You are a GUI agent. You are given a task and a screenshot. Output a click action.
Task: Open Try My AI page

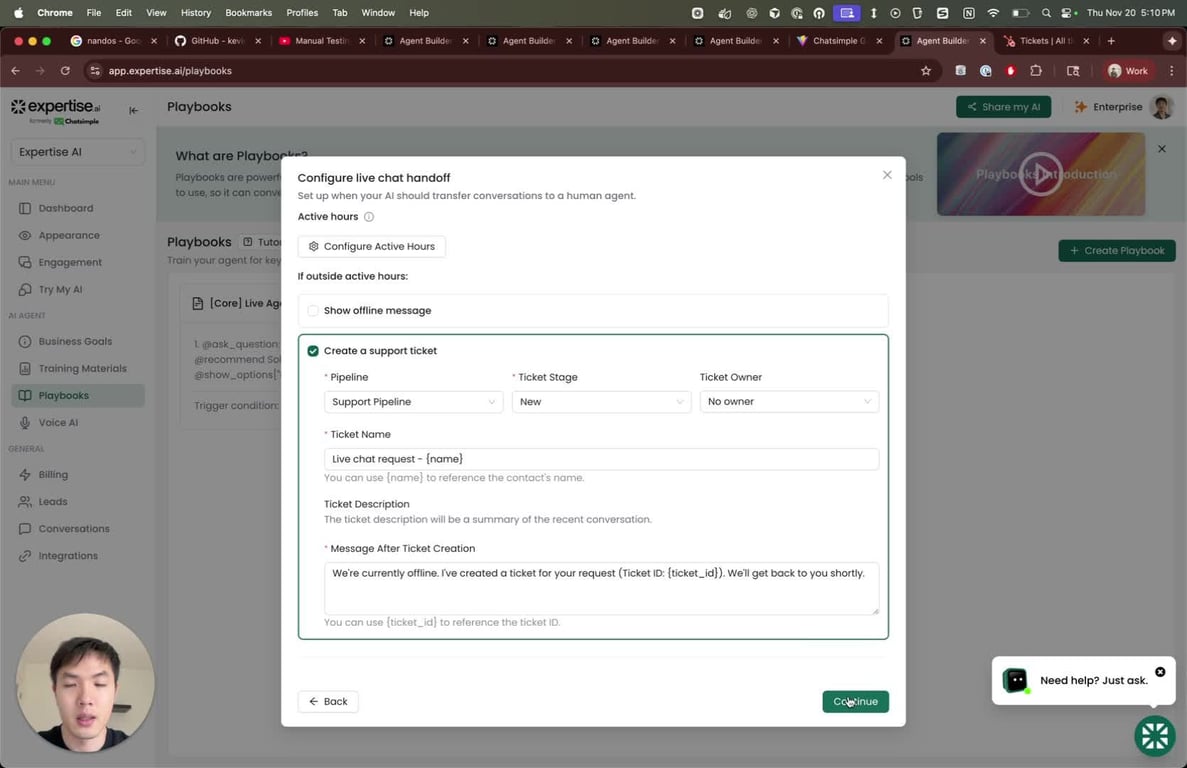[60, 289]
